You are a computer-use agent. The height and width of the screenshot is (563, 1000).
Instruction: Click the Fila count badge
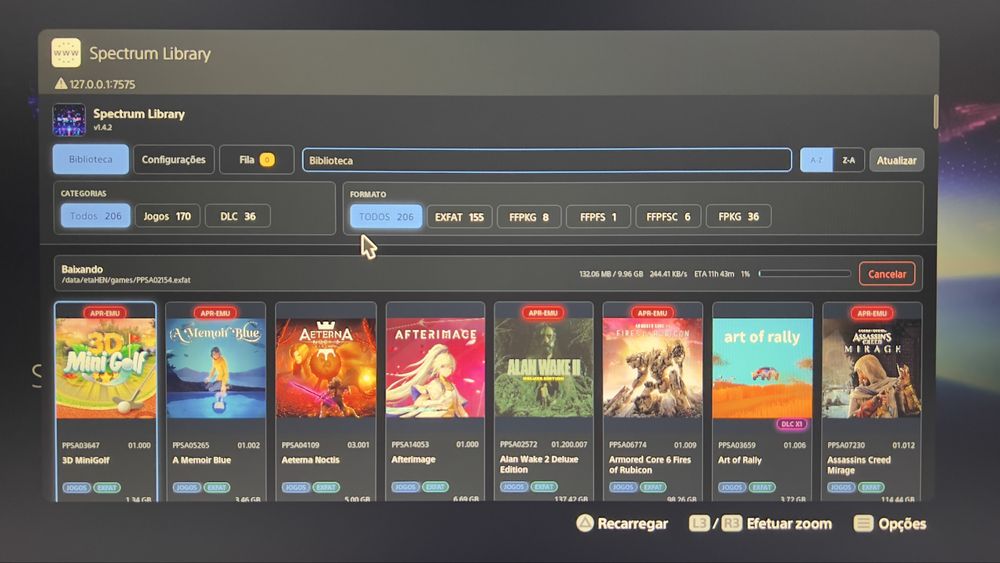267,159
